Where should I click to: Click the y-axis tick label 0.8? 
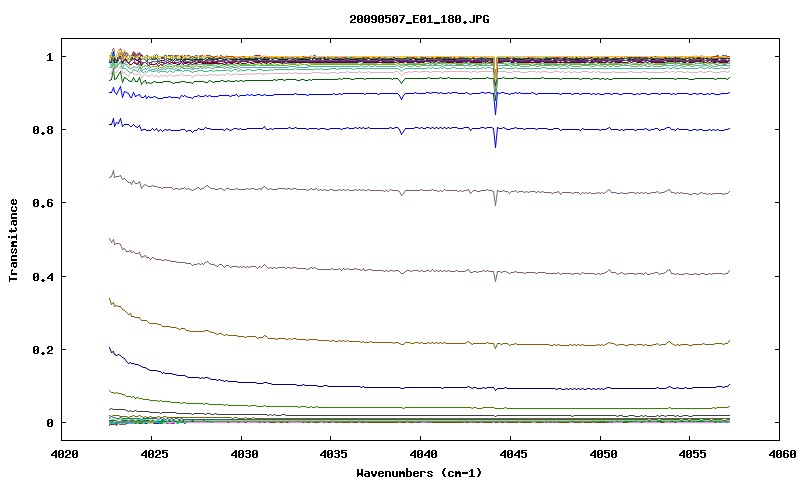pyautogui.click(x=43, y=130)
